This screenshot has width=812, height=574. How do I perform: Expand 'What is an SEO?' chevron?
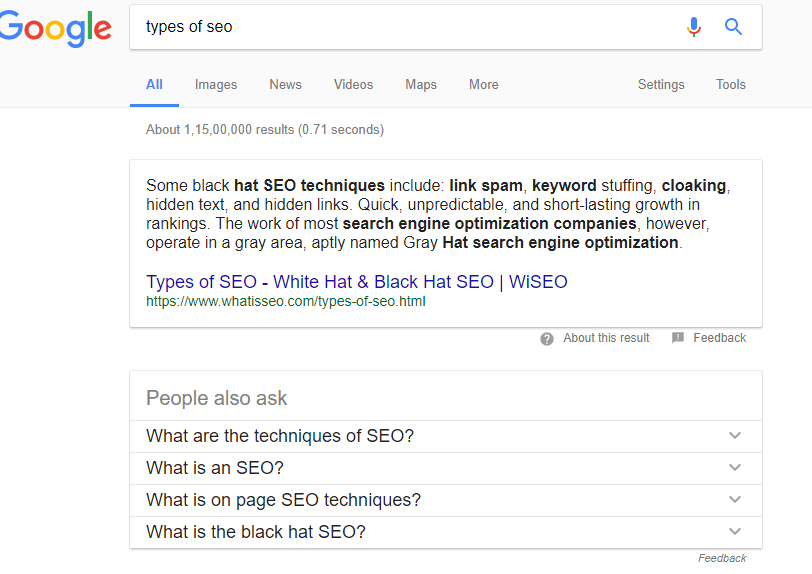coord(735,468)
